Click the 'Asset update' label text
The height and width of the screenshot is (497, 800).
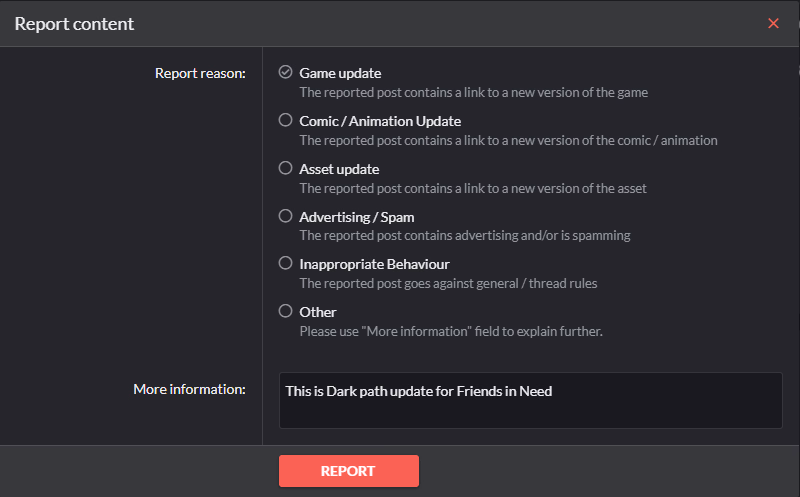tap(339, 169)
